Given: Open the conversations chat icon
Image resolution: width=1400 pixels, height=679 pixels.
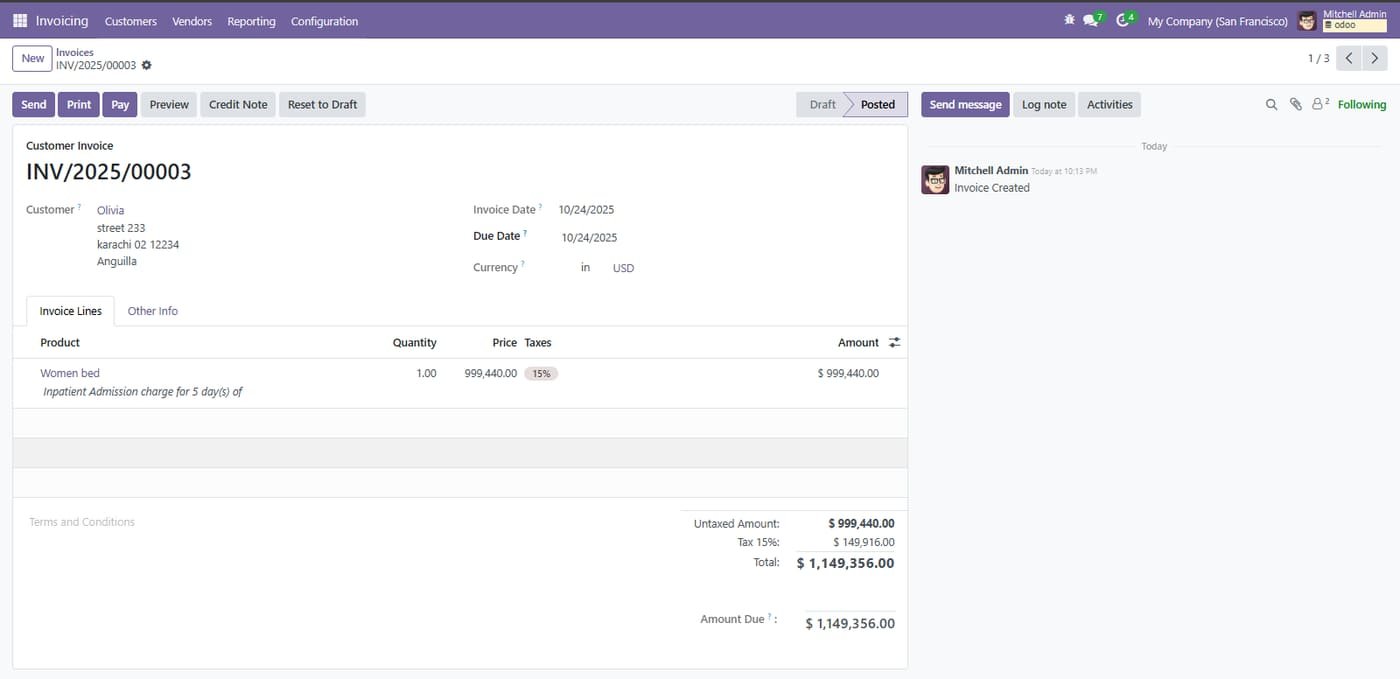Looking at the screenshot, I should pyautogui.click(x=1090, y=21).
